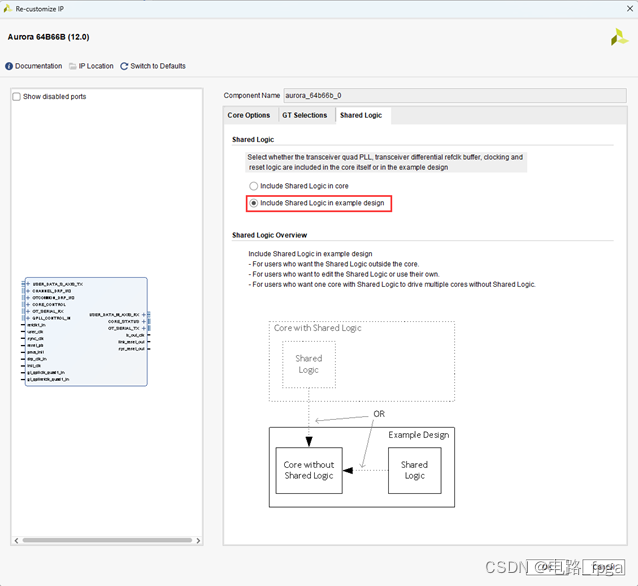Click the sync_clk pin label
638x586 pixels.
point(35,339)
